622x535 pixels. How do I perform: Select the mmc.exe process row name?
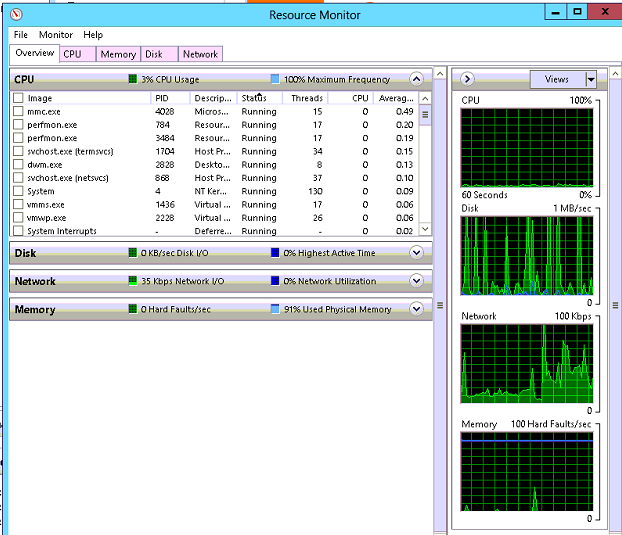(x=44, y=112)
